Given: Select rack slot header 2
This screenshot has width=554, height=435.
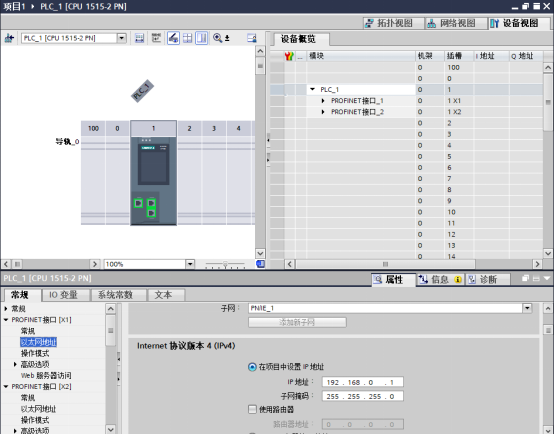Looking at the screenshot, I should (189, 129).
